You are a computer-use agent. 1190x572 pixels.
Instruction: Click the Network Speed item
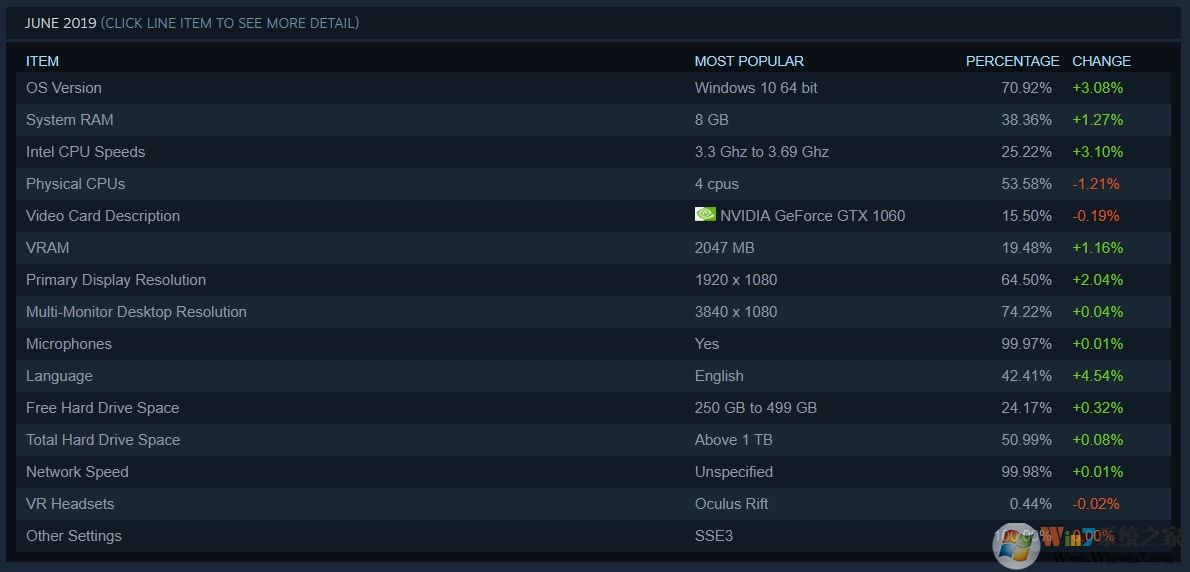coord(77,472)
